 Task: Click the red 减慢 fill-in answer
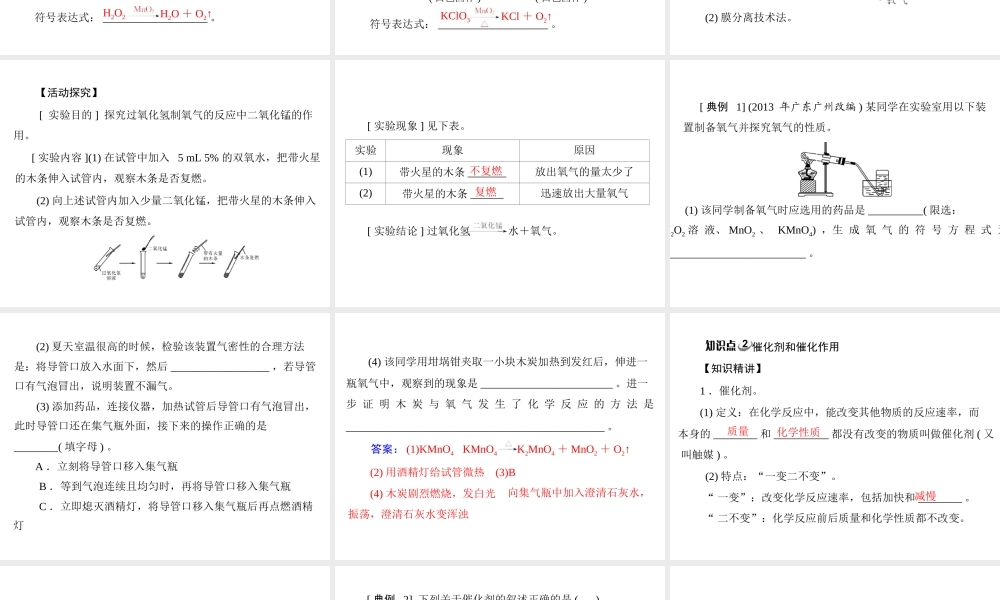click(x=925, y=496)
